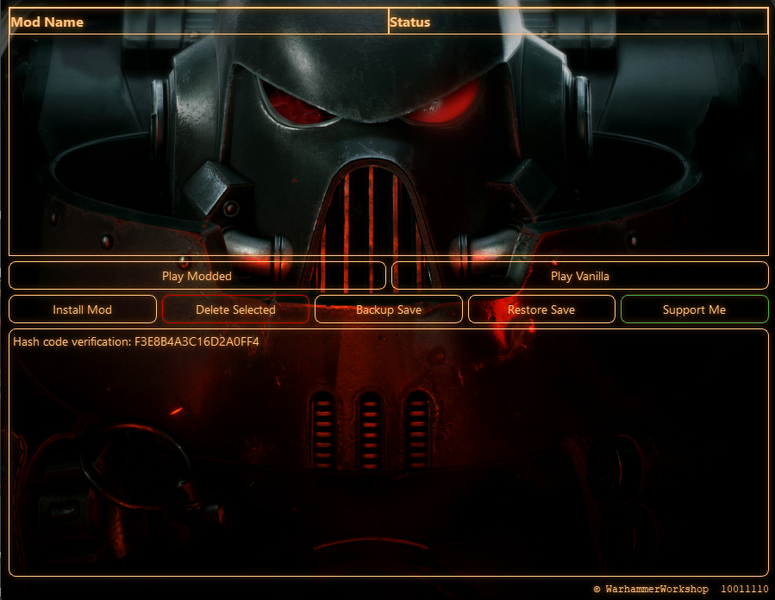This screenshot has width=775, height=600.
Task: Click the Play Vanilla button
Action: click(579, 276)
